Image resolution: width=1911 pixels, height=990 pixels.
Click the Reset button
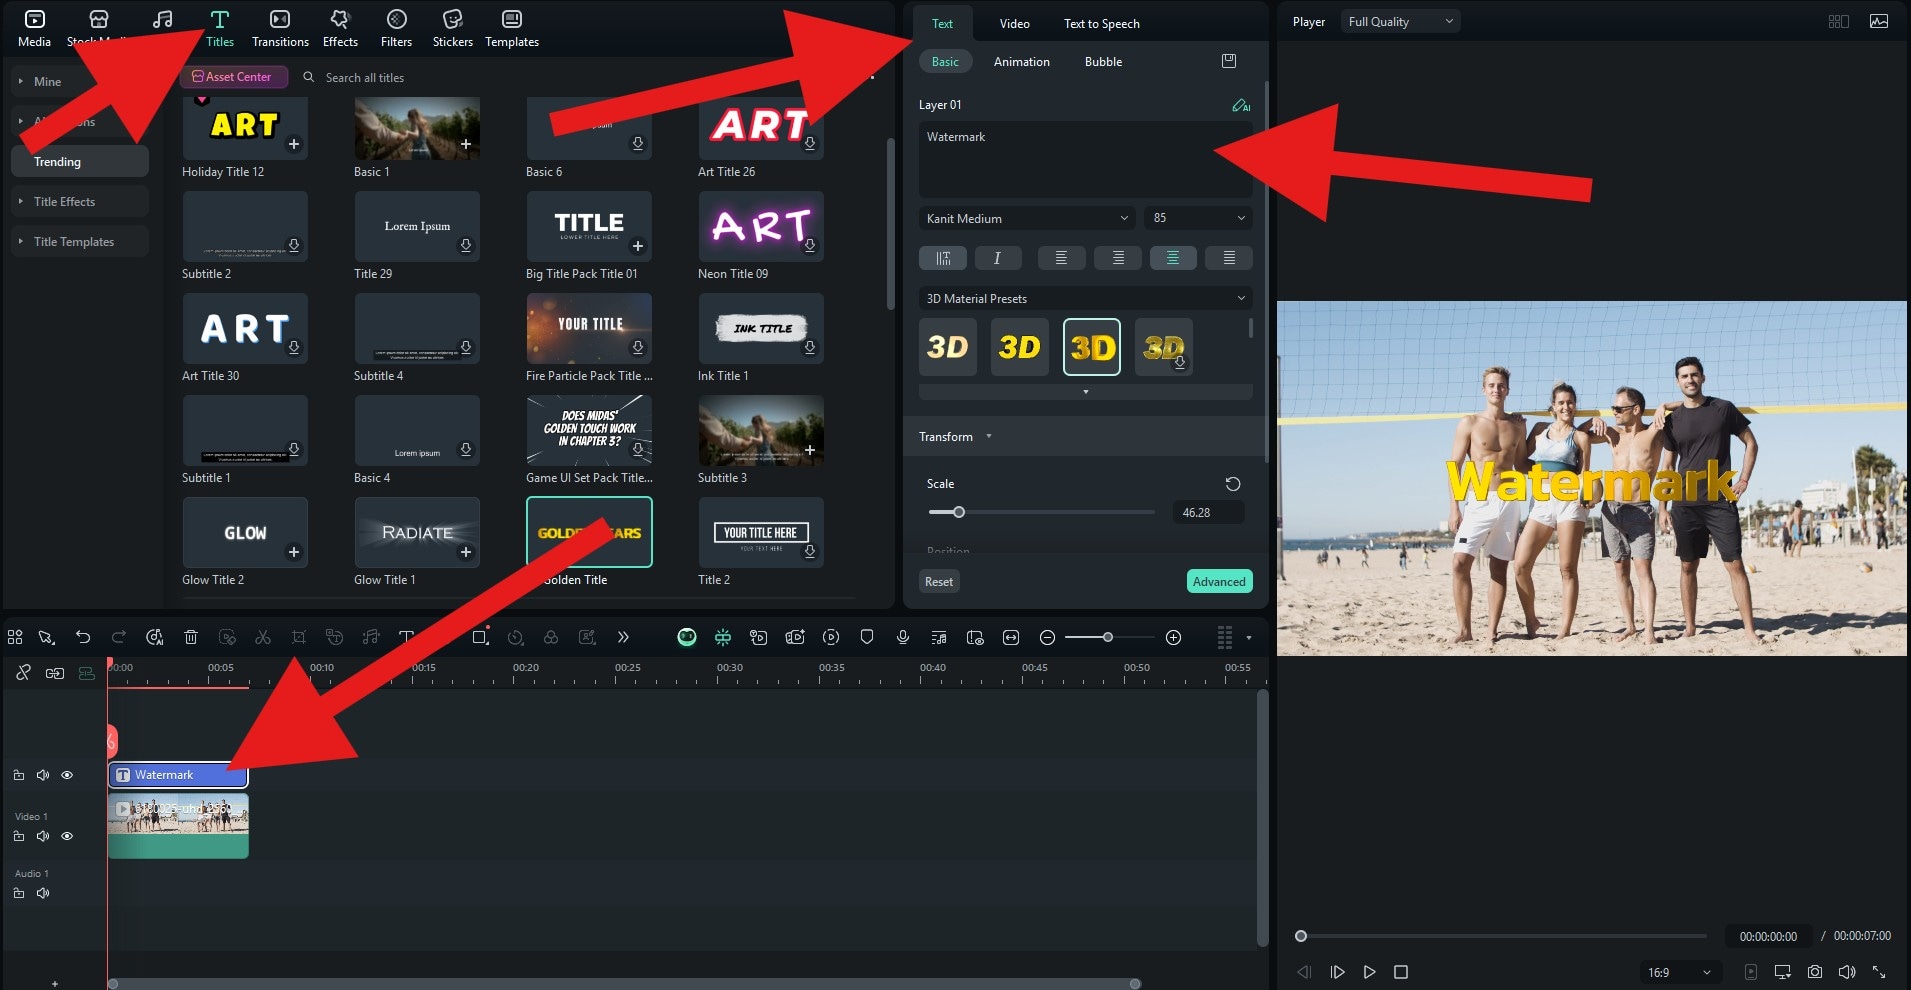click(939, 581)
